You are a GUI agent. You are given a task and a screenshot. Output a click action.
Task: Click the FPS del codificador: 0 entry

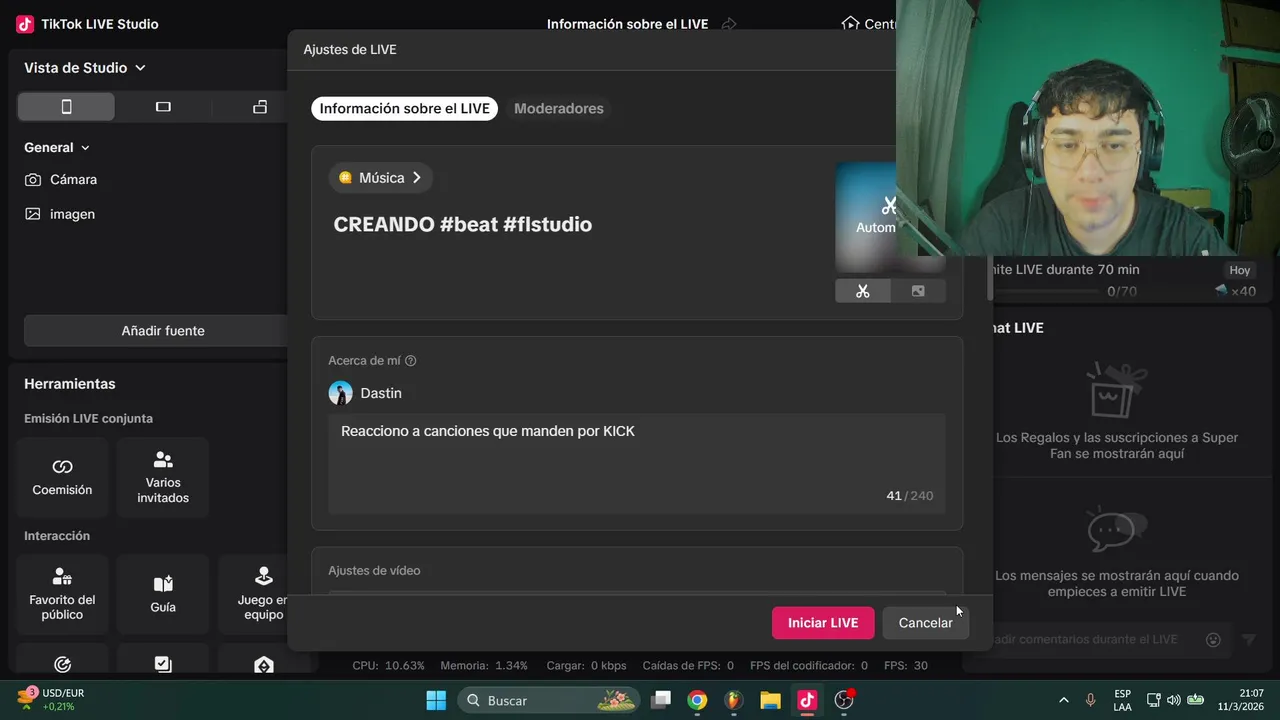pos(809,666)
